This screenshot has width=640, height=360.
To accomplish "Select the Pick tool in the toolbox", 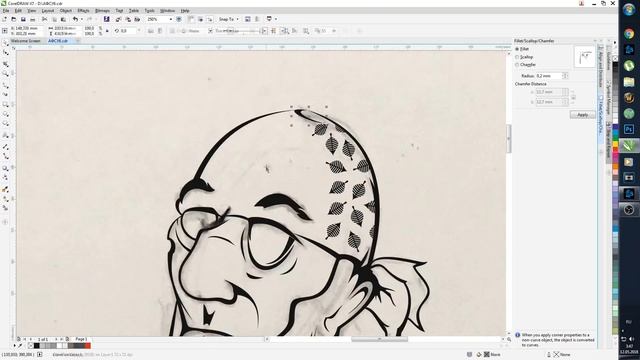I will (x=5, y=42).
